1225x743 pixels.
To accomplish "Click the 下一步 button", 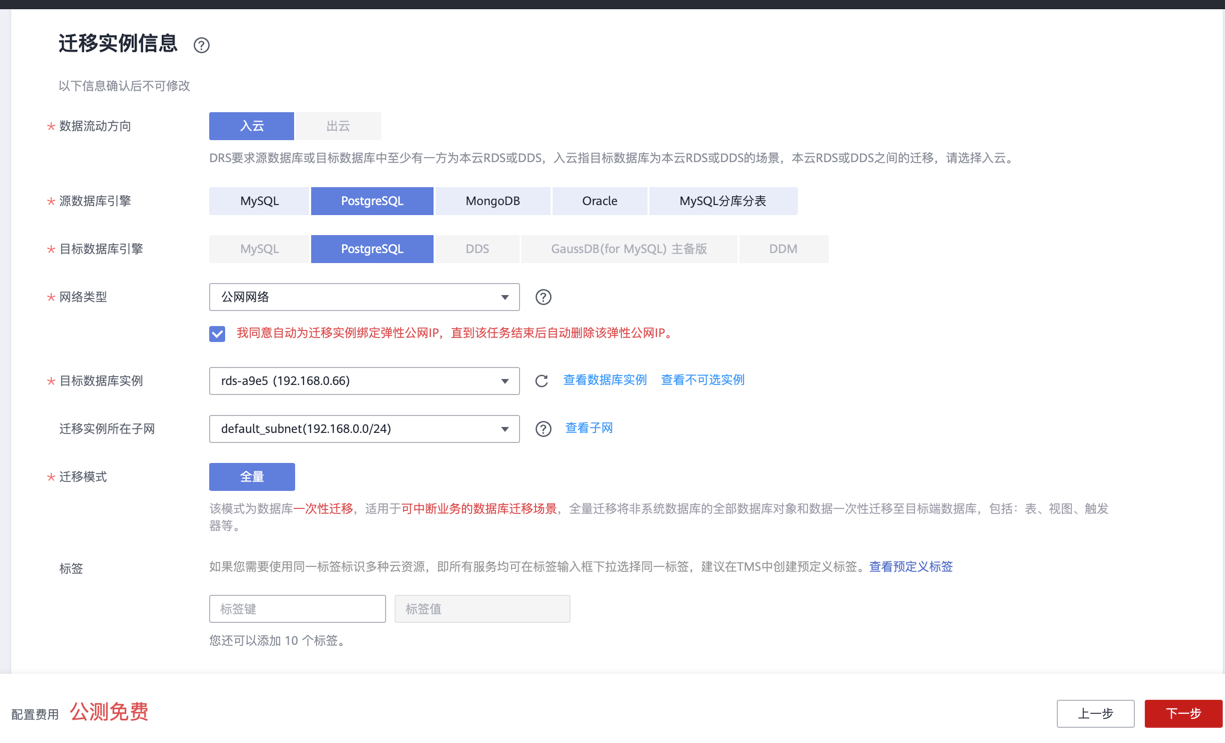I will 1183,713.
